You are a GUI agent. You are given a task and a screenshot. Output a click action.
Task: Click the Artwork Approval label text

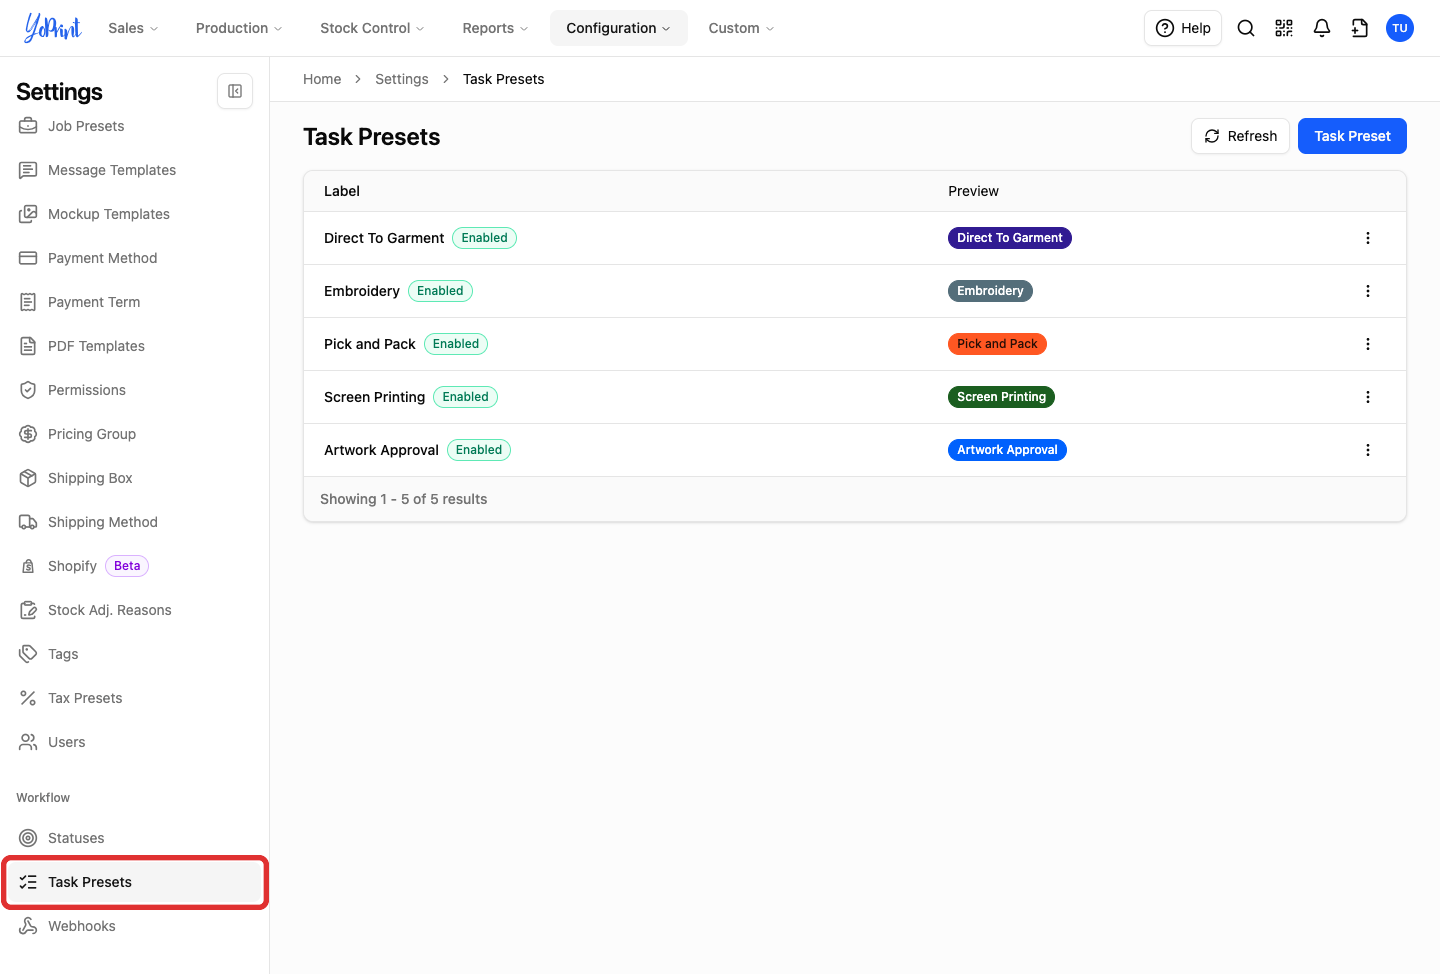pyautogui.click(x=381, y=450)
